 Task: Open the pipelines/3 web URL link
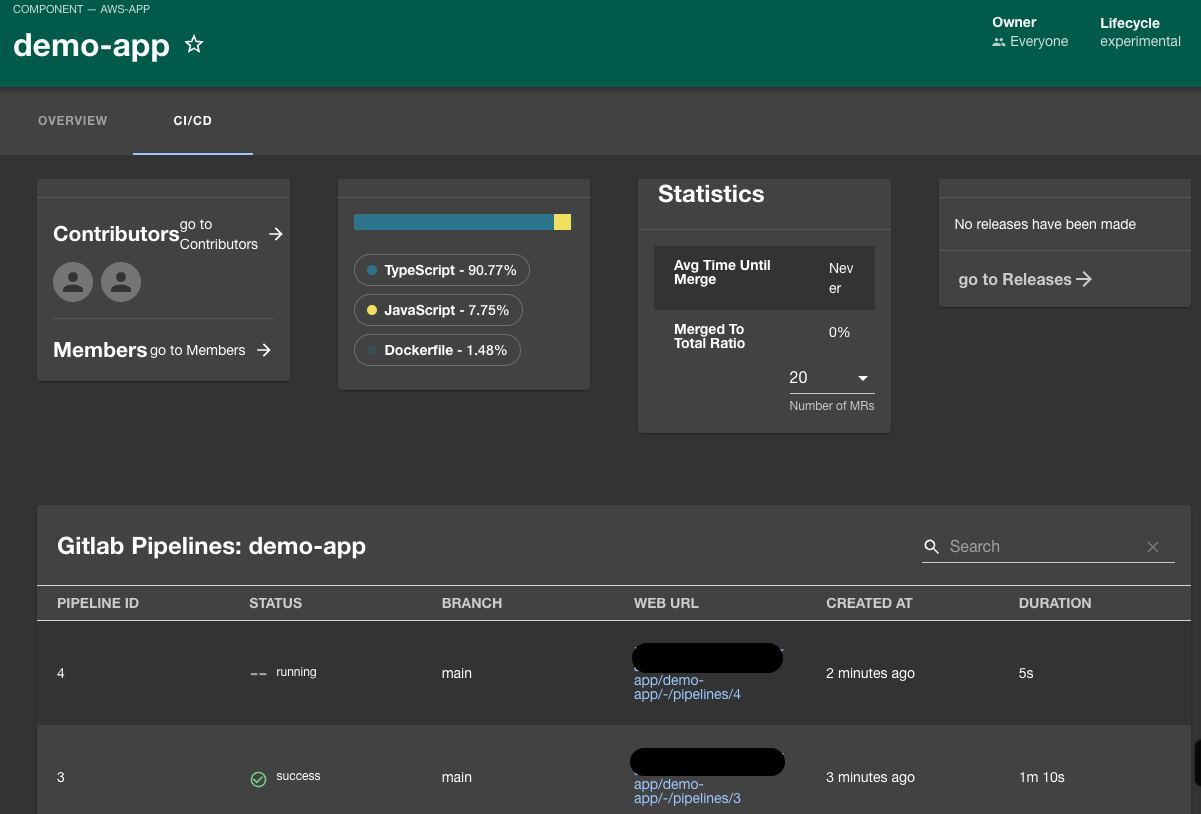click(688, 791)
